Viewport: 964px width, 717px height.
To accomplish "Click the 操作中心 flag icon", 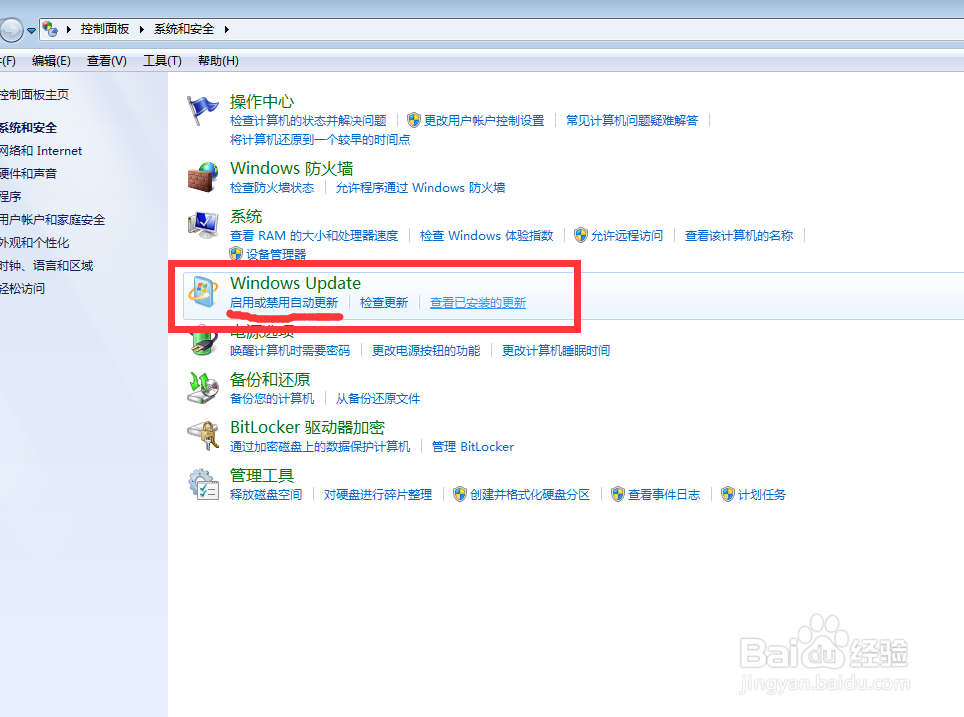I will coord(203,109).
